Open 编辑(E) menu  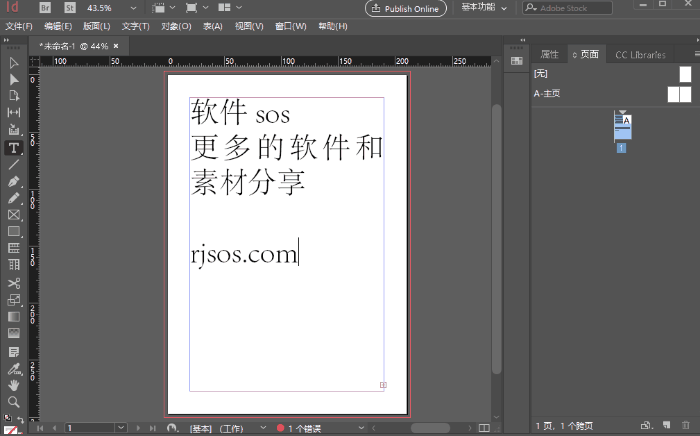click(58, 26)
